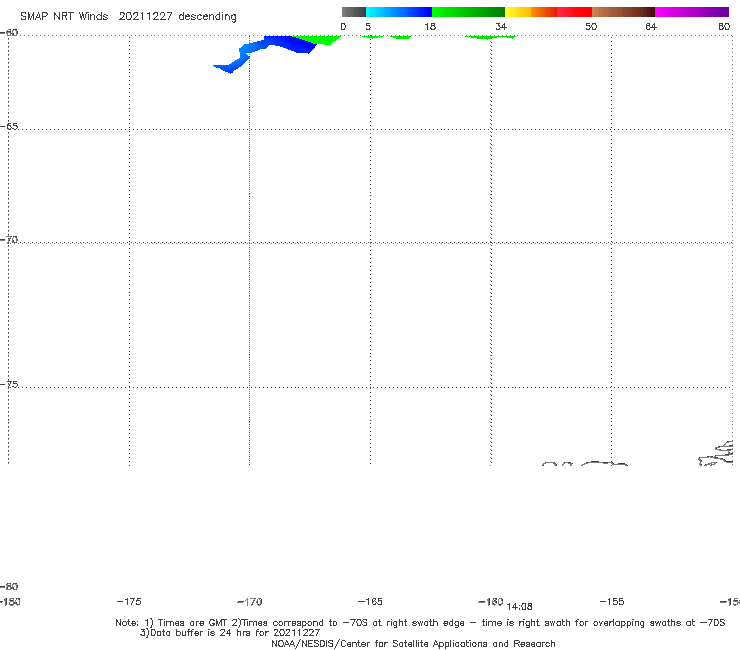This screenshot has height=650, width=740.
Task: Click the latitude label '-65' on the left axis
Action: pyautogui.click(x=9, y=127)
